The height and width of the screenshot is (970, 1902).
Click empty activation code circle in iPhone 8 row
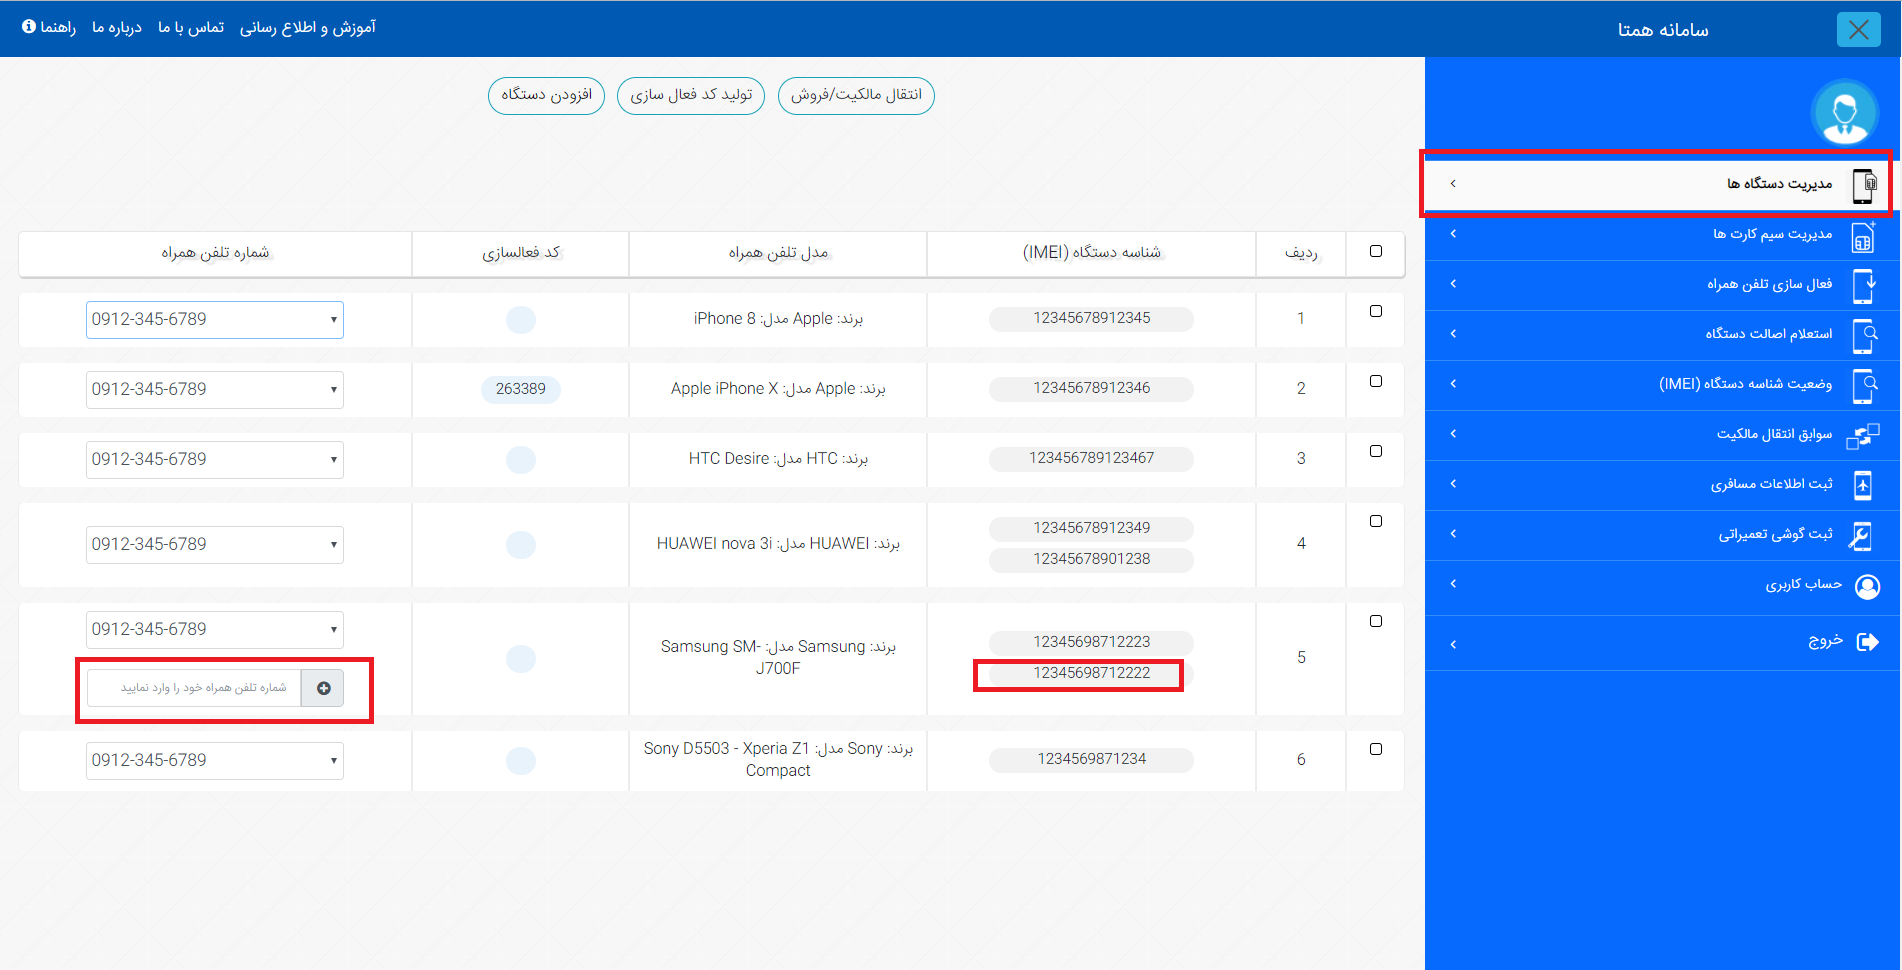[521, 320]
